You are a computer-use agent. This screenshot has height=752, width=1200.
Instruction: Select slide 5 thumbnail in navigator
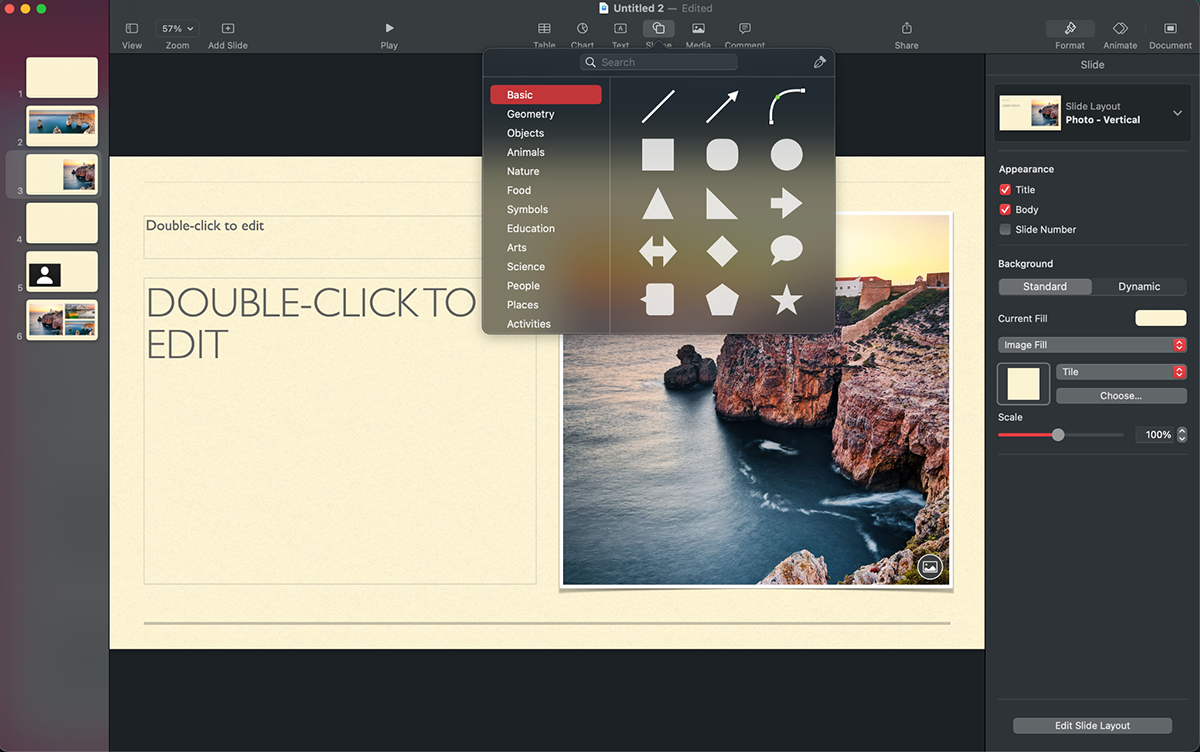point(62,272)
